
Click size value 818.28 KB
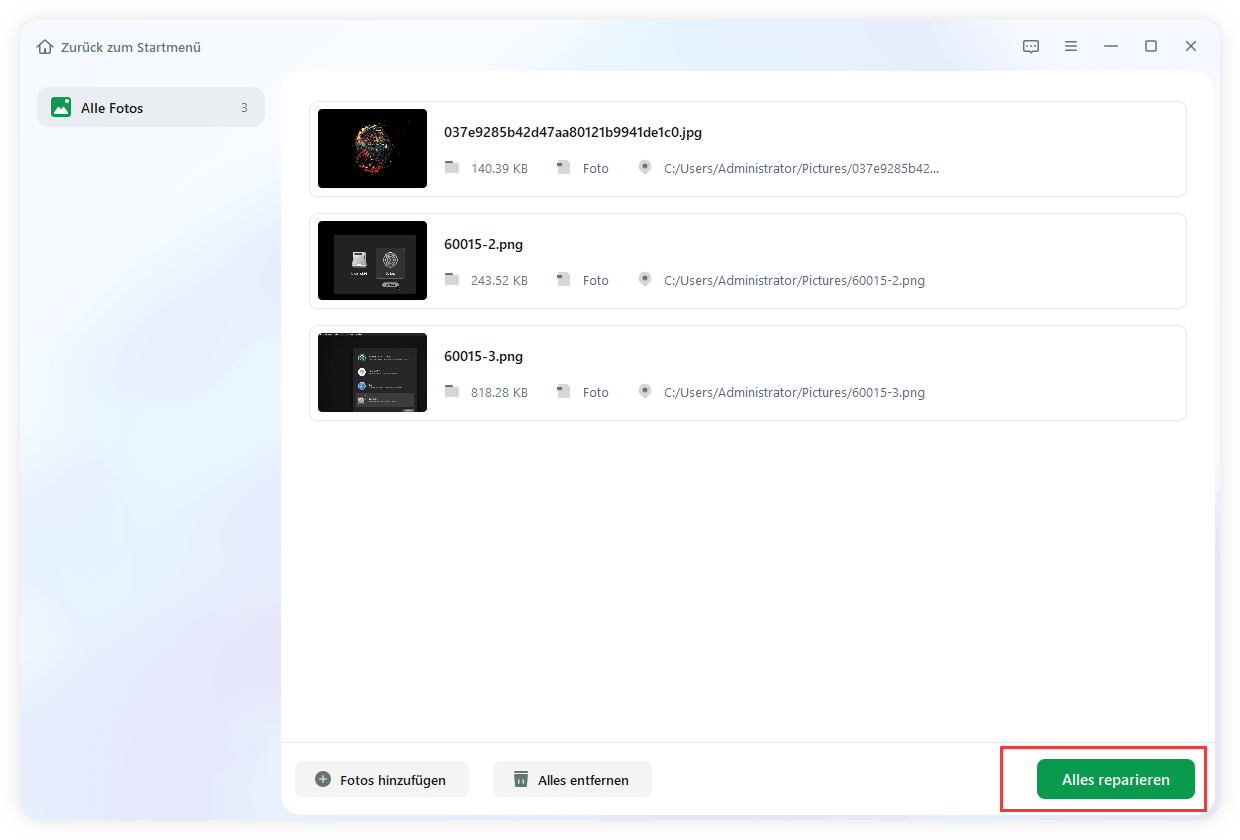pyautogui.click(x=499, y=393)
